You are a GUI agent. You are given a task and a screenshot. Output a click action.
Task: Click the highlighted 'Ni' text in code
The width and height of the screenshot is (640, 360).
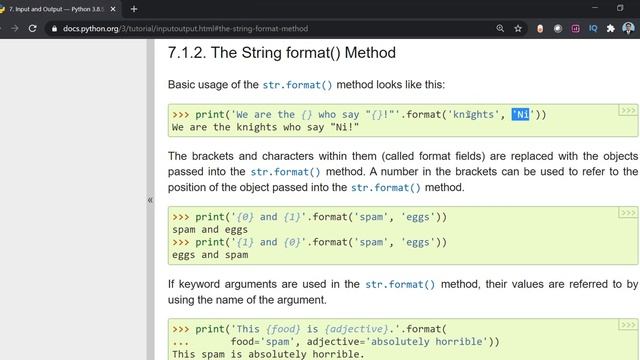(x=520, y=115)
